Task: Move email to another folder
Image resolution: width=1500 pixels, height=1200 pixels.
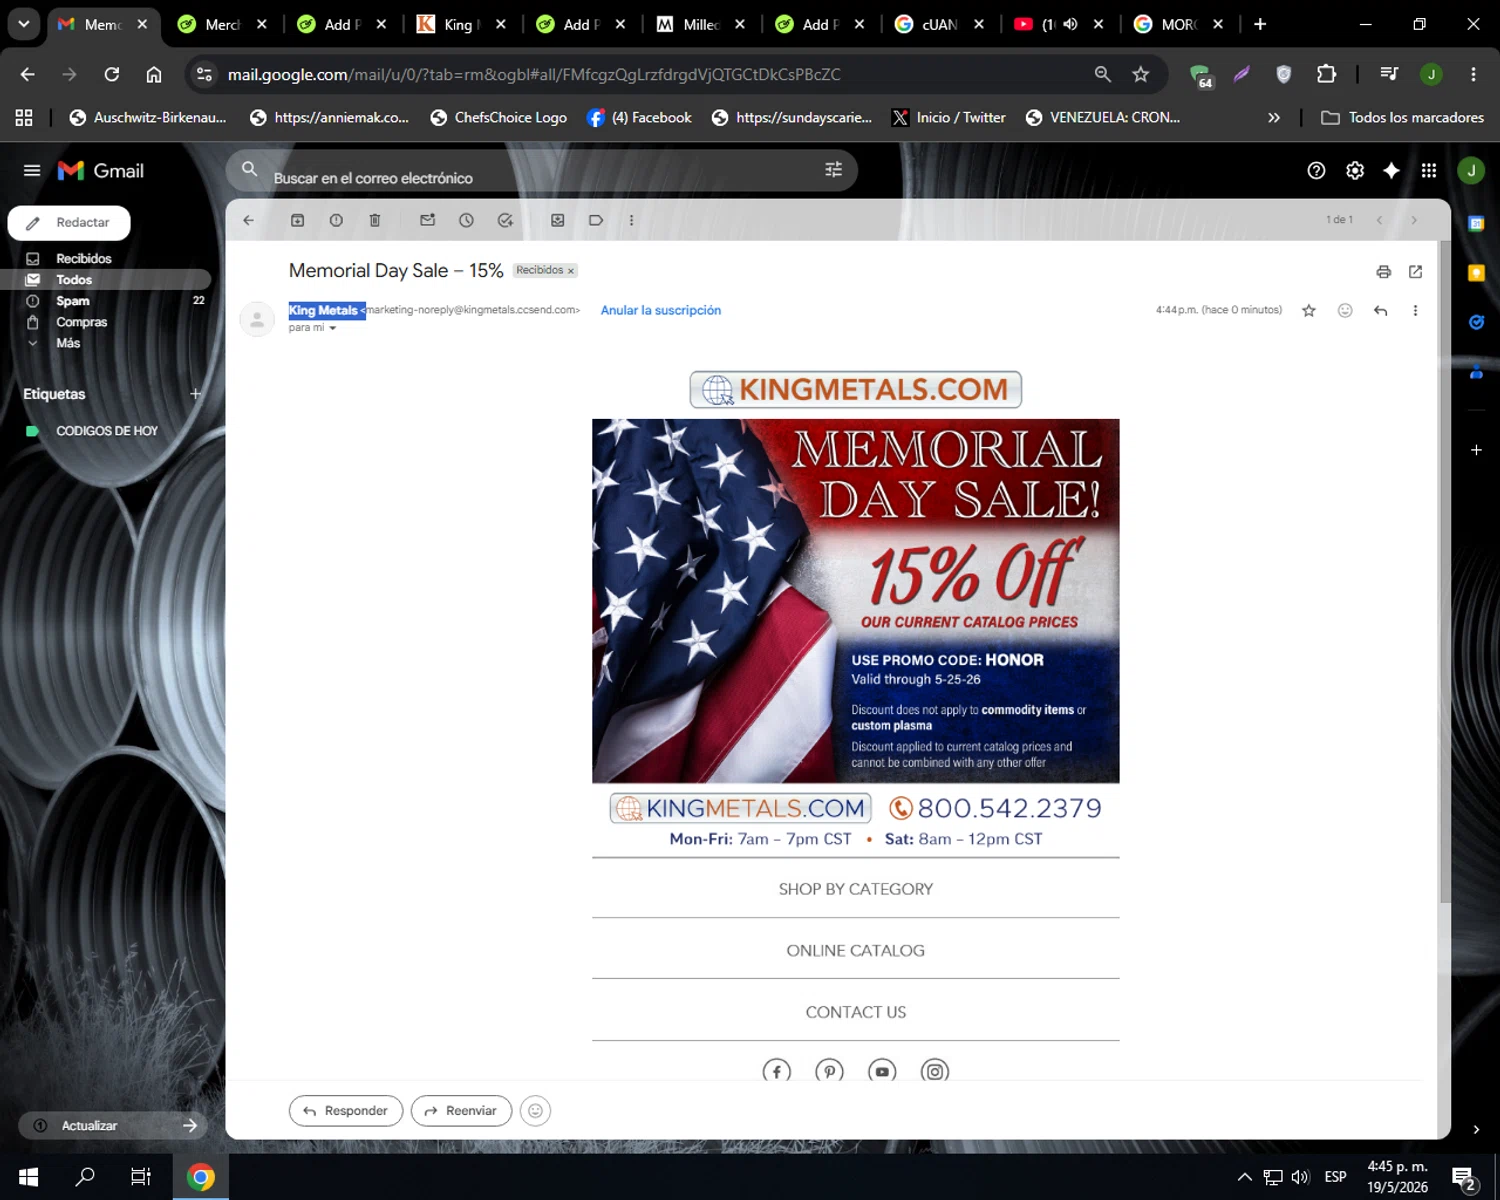Action: click(558, 220)
